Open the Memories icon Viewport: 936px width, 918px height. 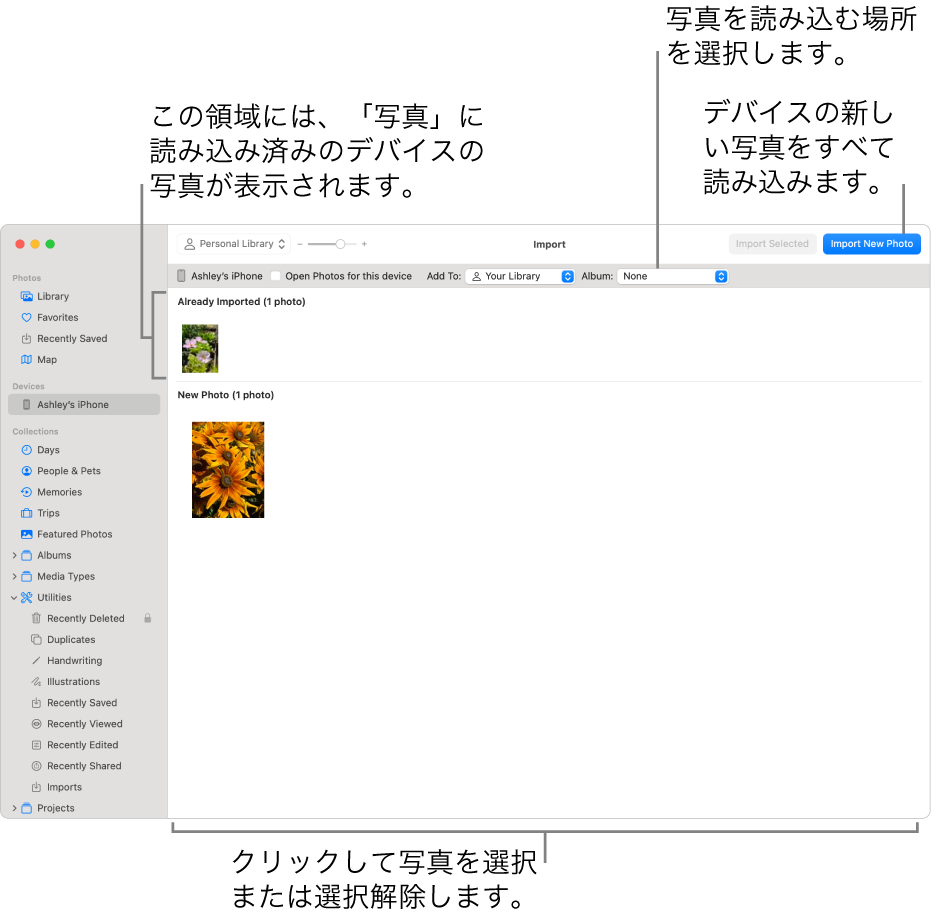26,492
